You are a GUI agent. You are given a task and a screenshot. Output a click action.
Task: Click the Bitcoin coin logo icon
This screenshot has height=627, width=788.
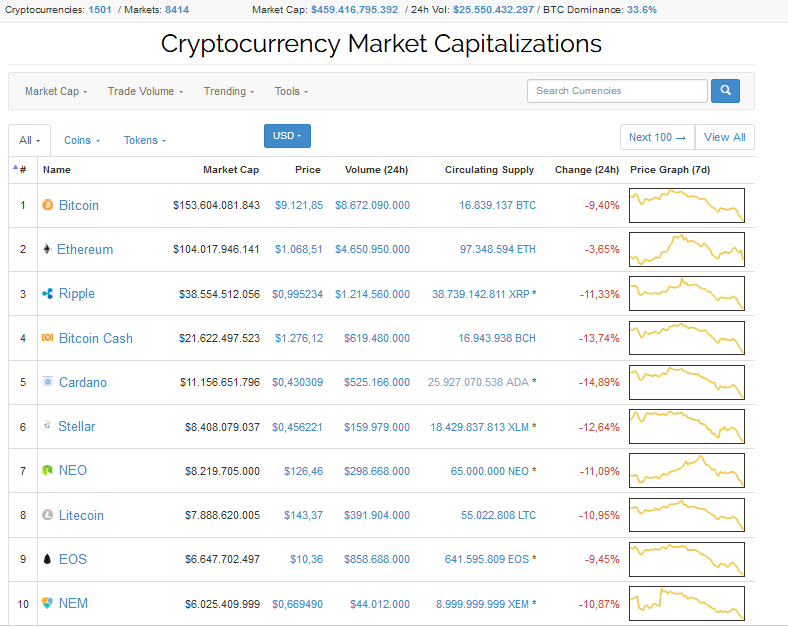click(48, 205)
